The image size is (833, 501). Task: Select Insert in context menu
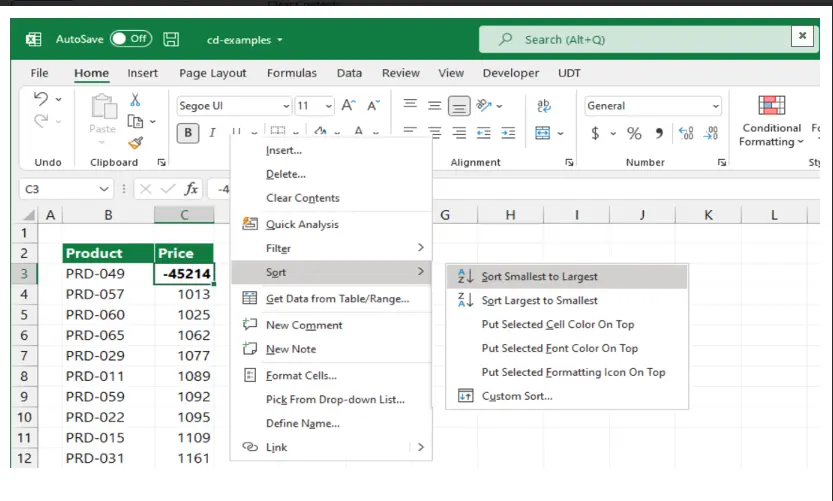pyautogui.click(x=331, y=150)
